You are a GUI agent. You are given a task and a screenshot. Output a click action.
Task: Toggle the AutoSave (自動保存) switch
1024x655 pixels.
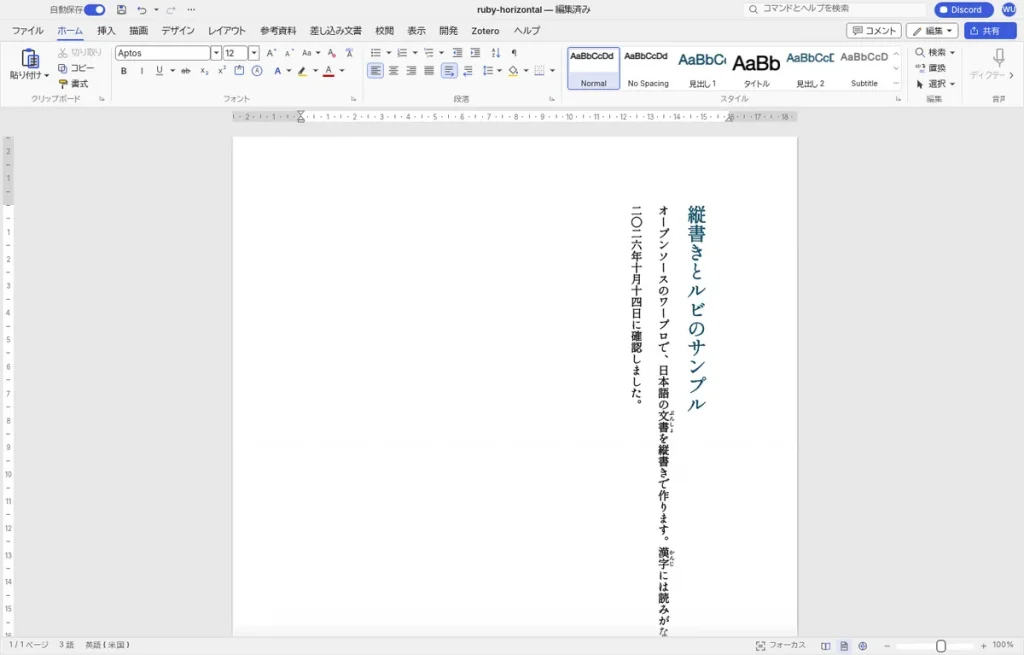point(95,10)
